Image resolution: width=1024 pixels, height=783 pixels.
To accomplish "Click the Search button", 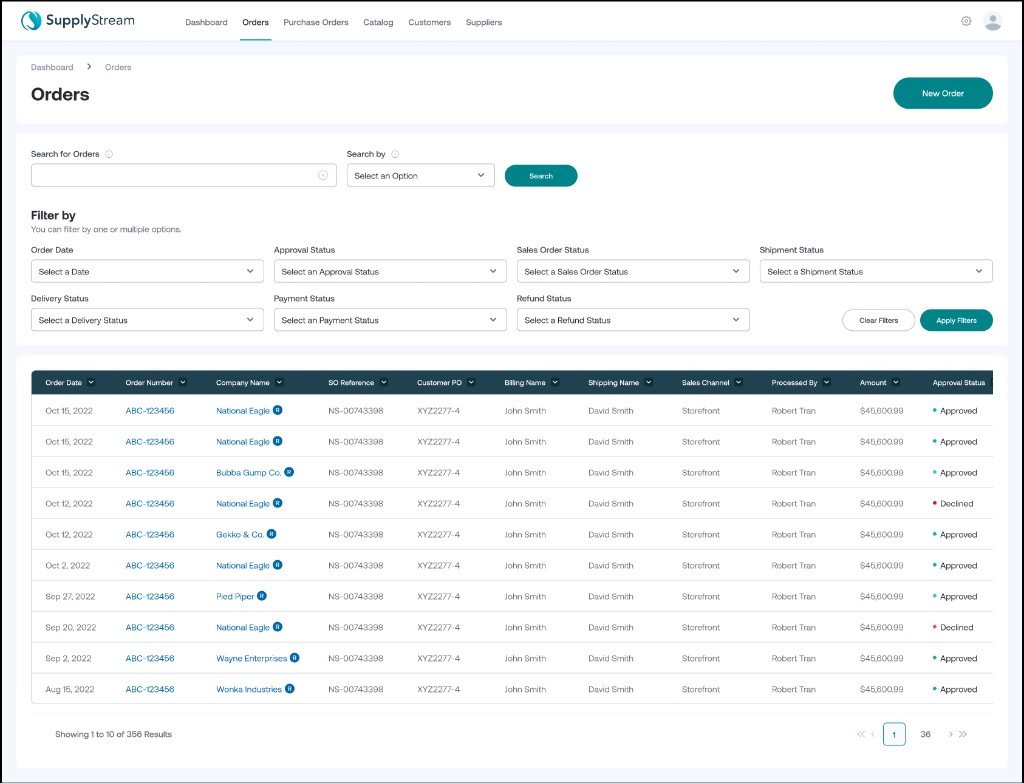I will click(541, 176).
